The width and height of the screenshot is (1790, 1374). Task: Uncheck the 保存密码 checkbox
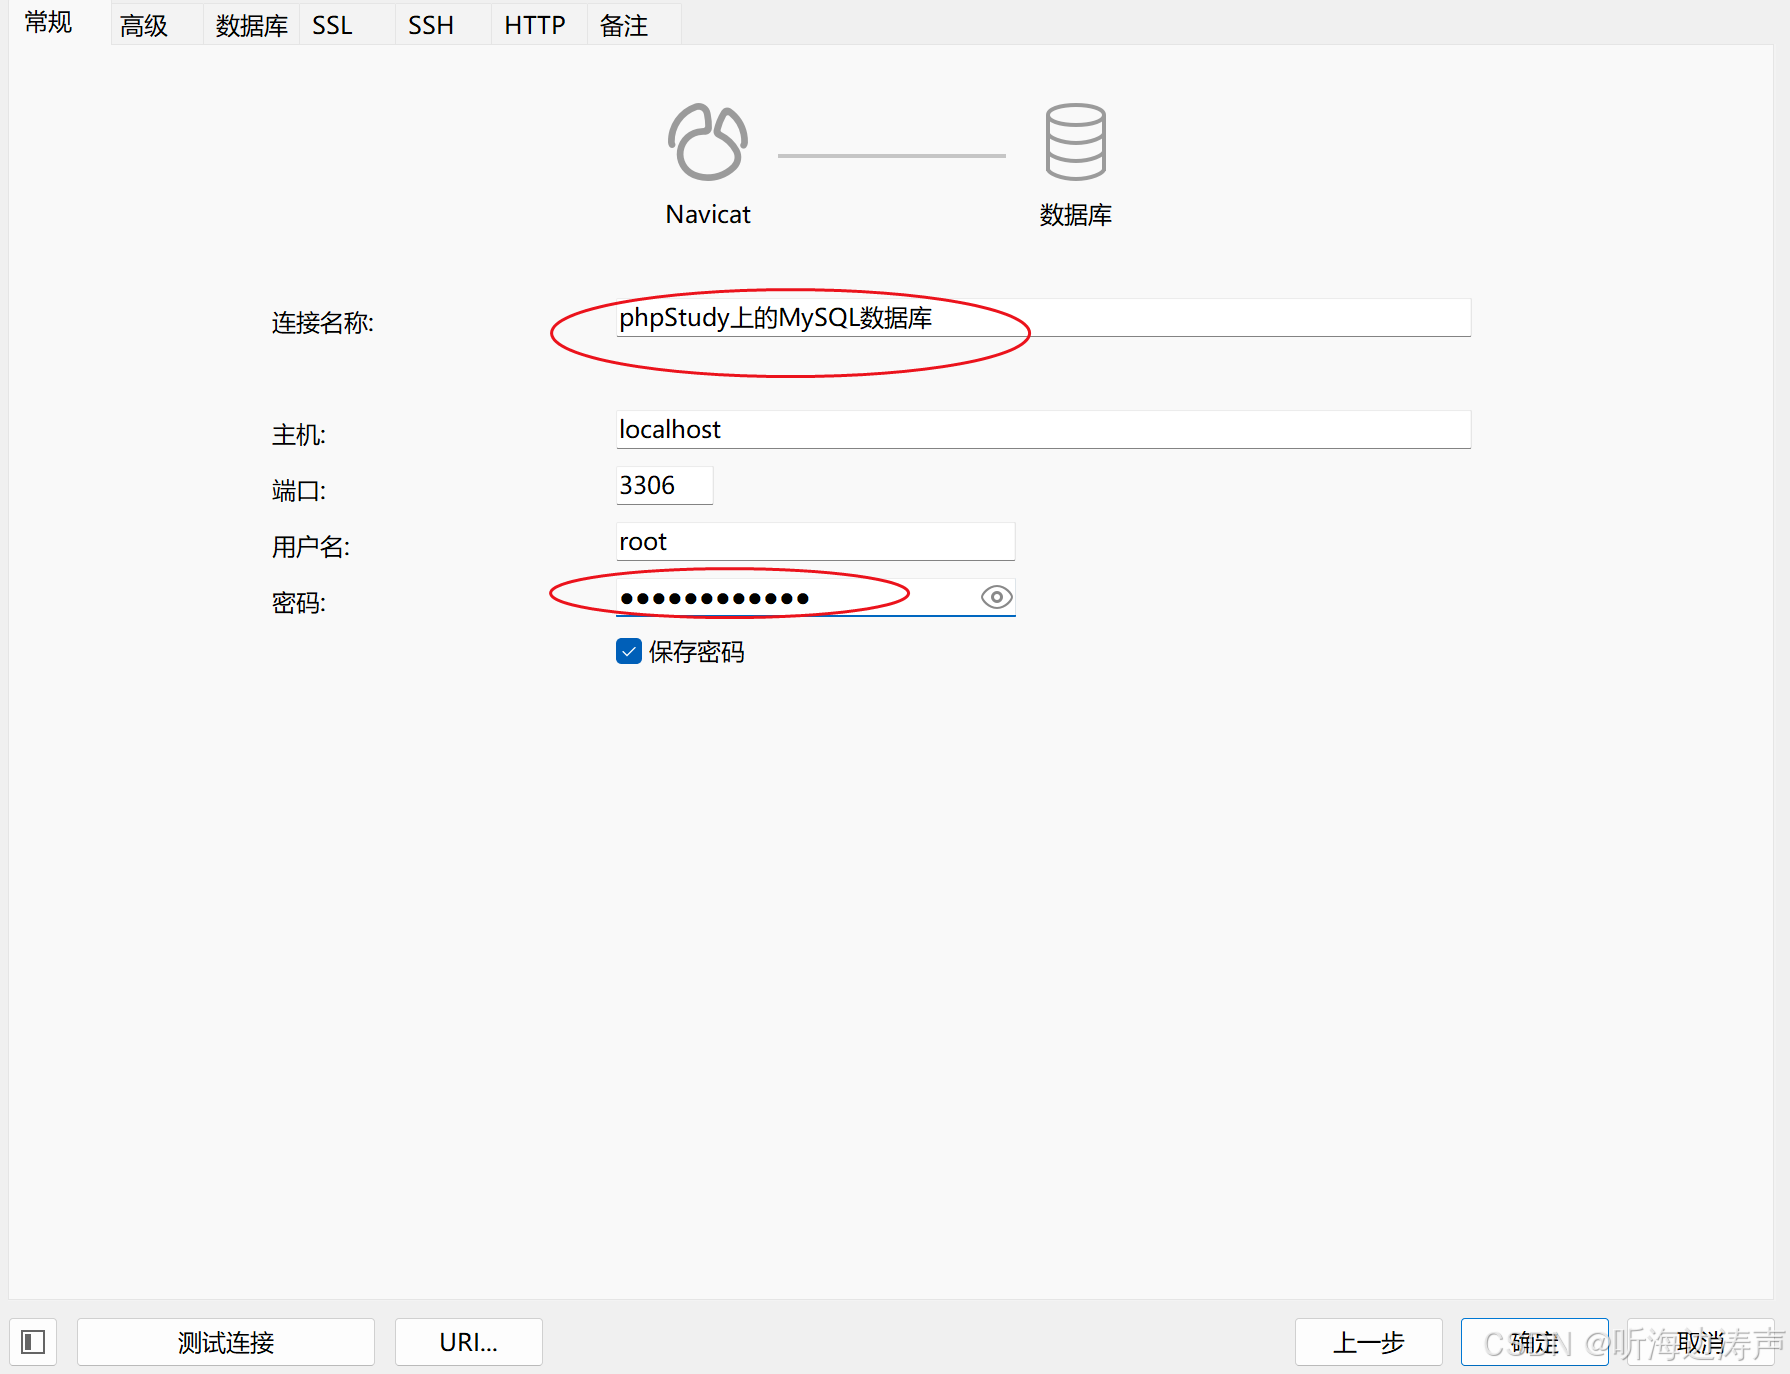[628, 651]
